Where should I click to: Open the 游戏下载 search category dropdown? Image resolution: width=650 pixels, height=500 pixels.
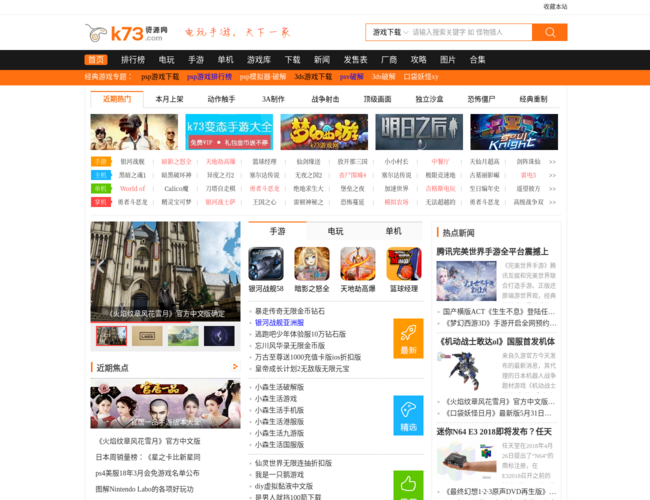tap(390, 32)
